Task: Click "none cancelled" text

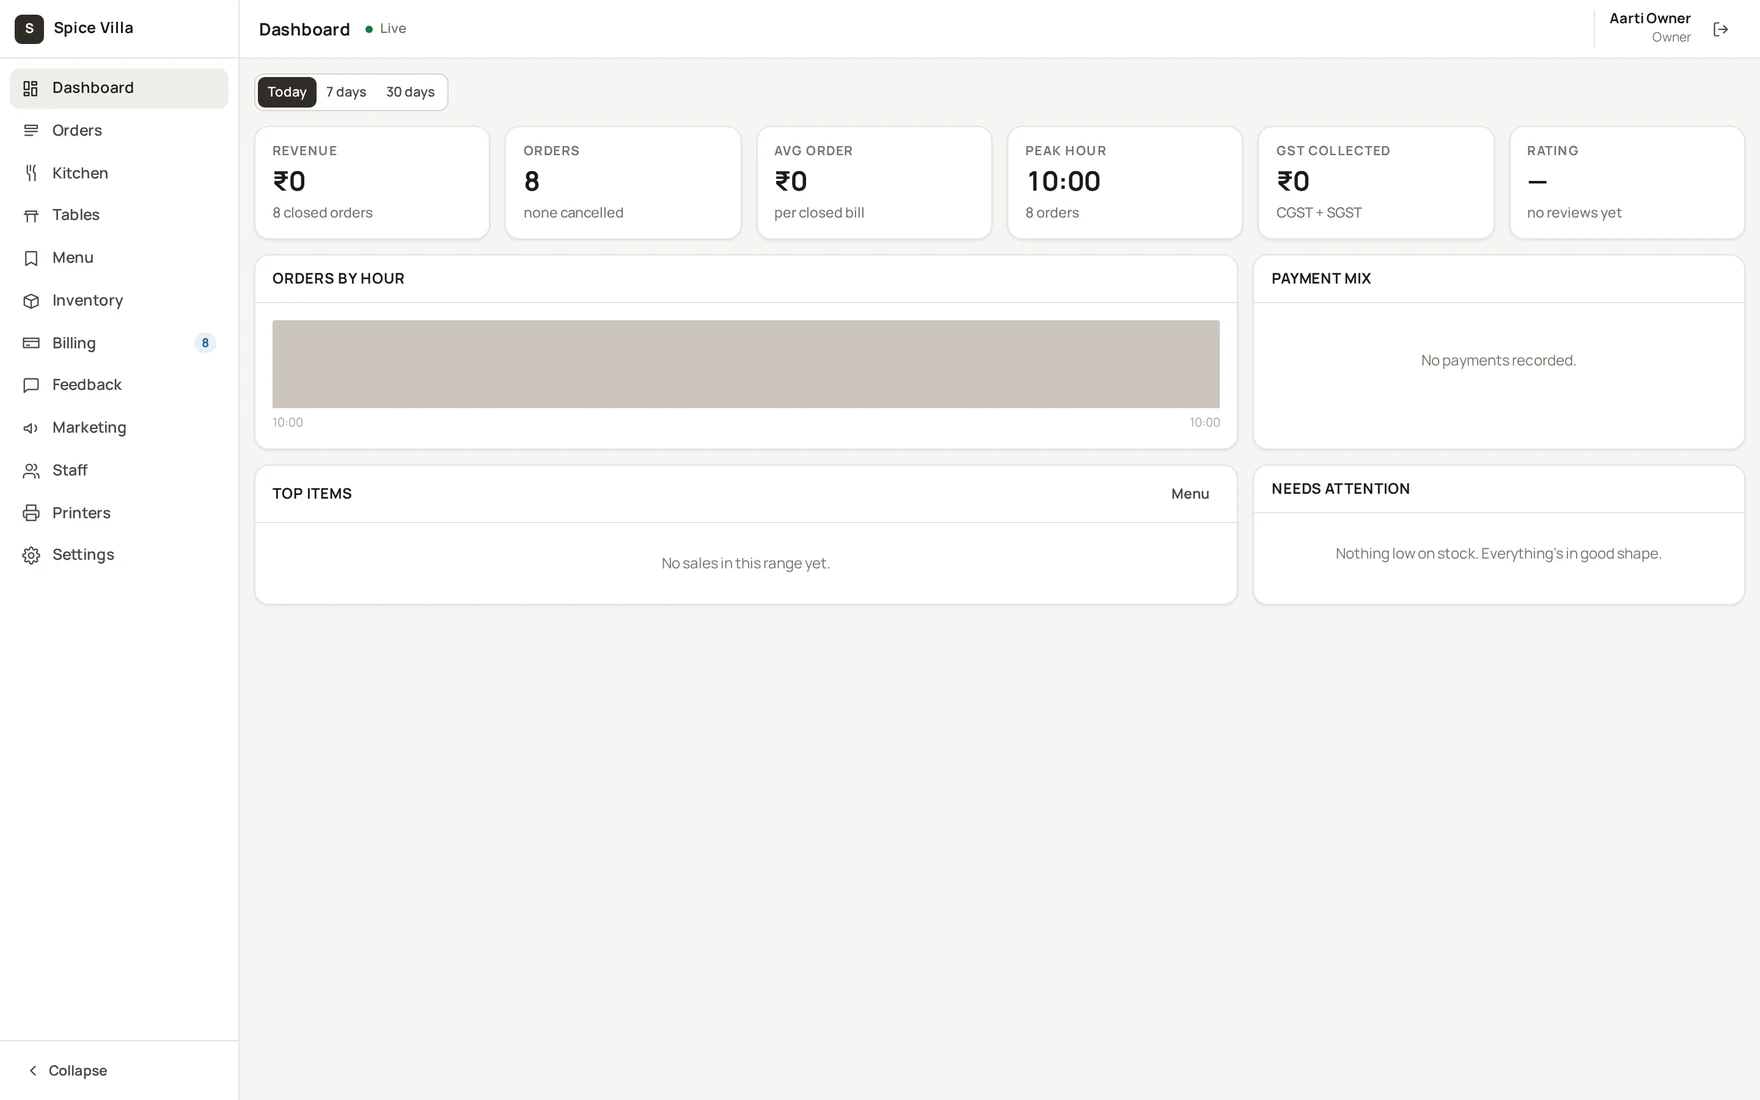Action: pyautogui.click(x=573, y=213)
